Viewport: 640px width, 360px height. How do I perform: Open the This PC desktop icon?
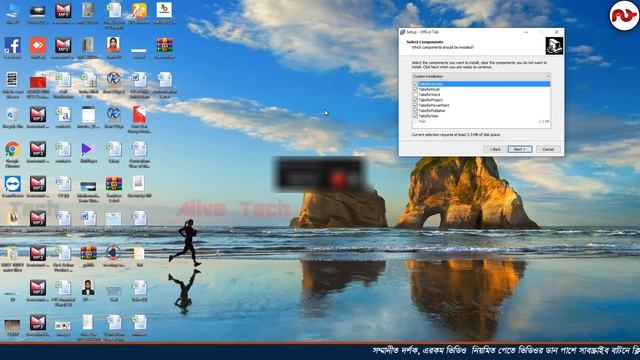[12, 12]
